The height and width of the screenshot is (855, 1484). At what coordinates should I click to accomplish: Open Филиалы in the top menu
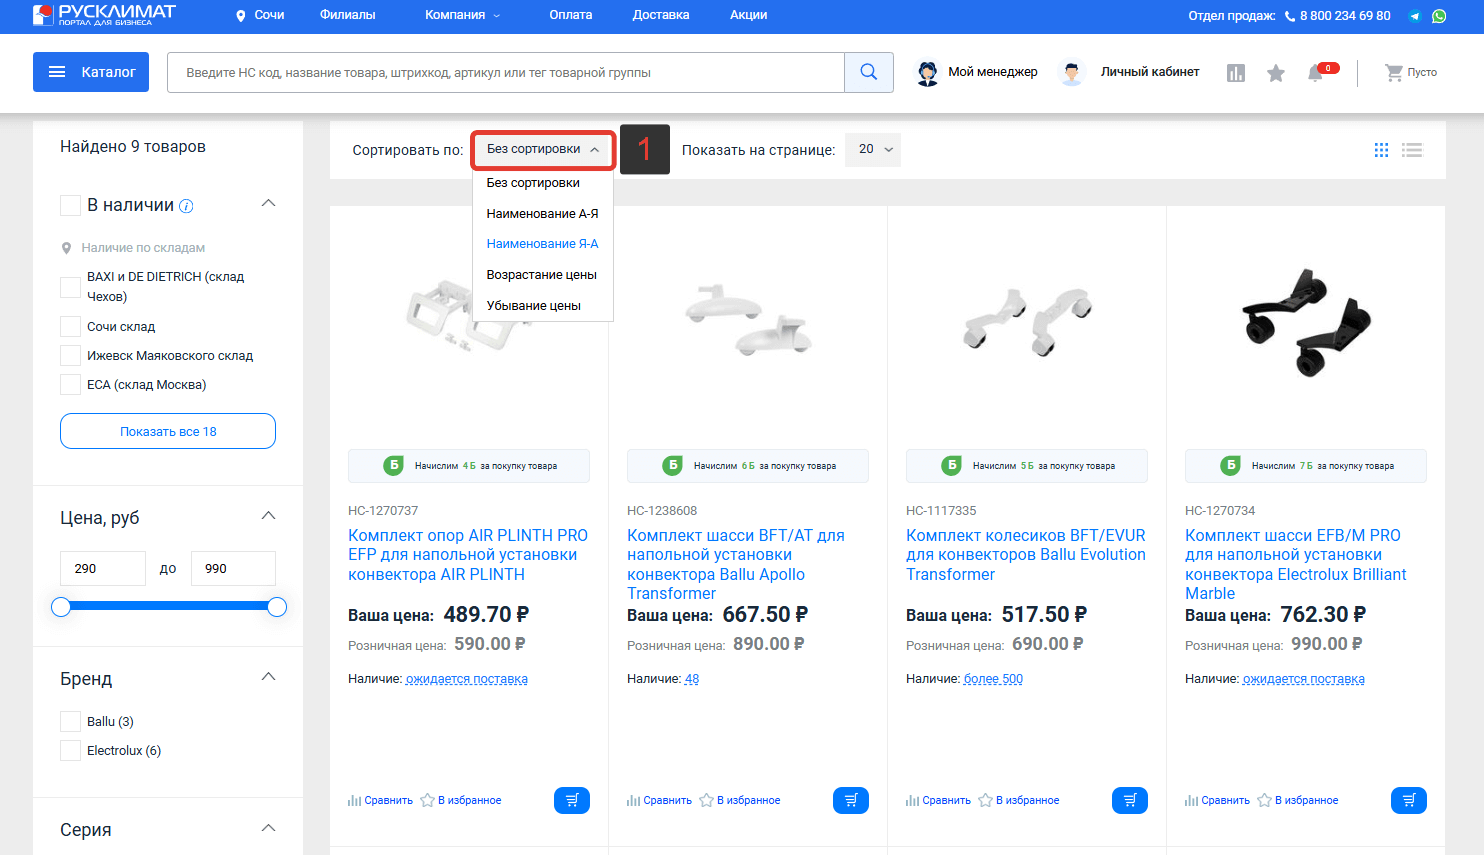tap(348, 15)
